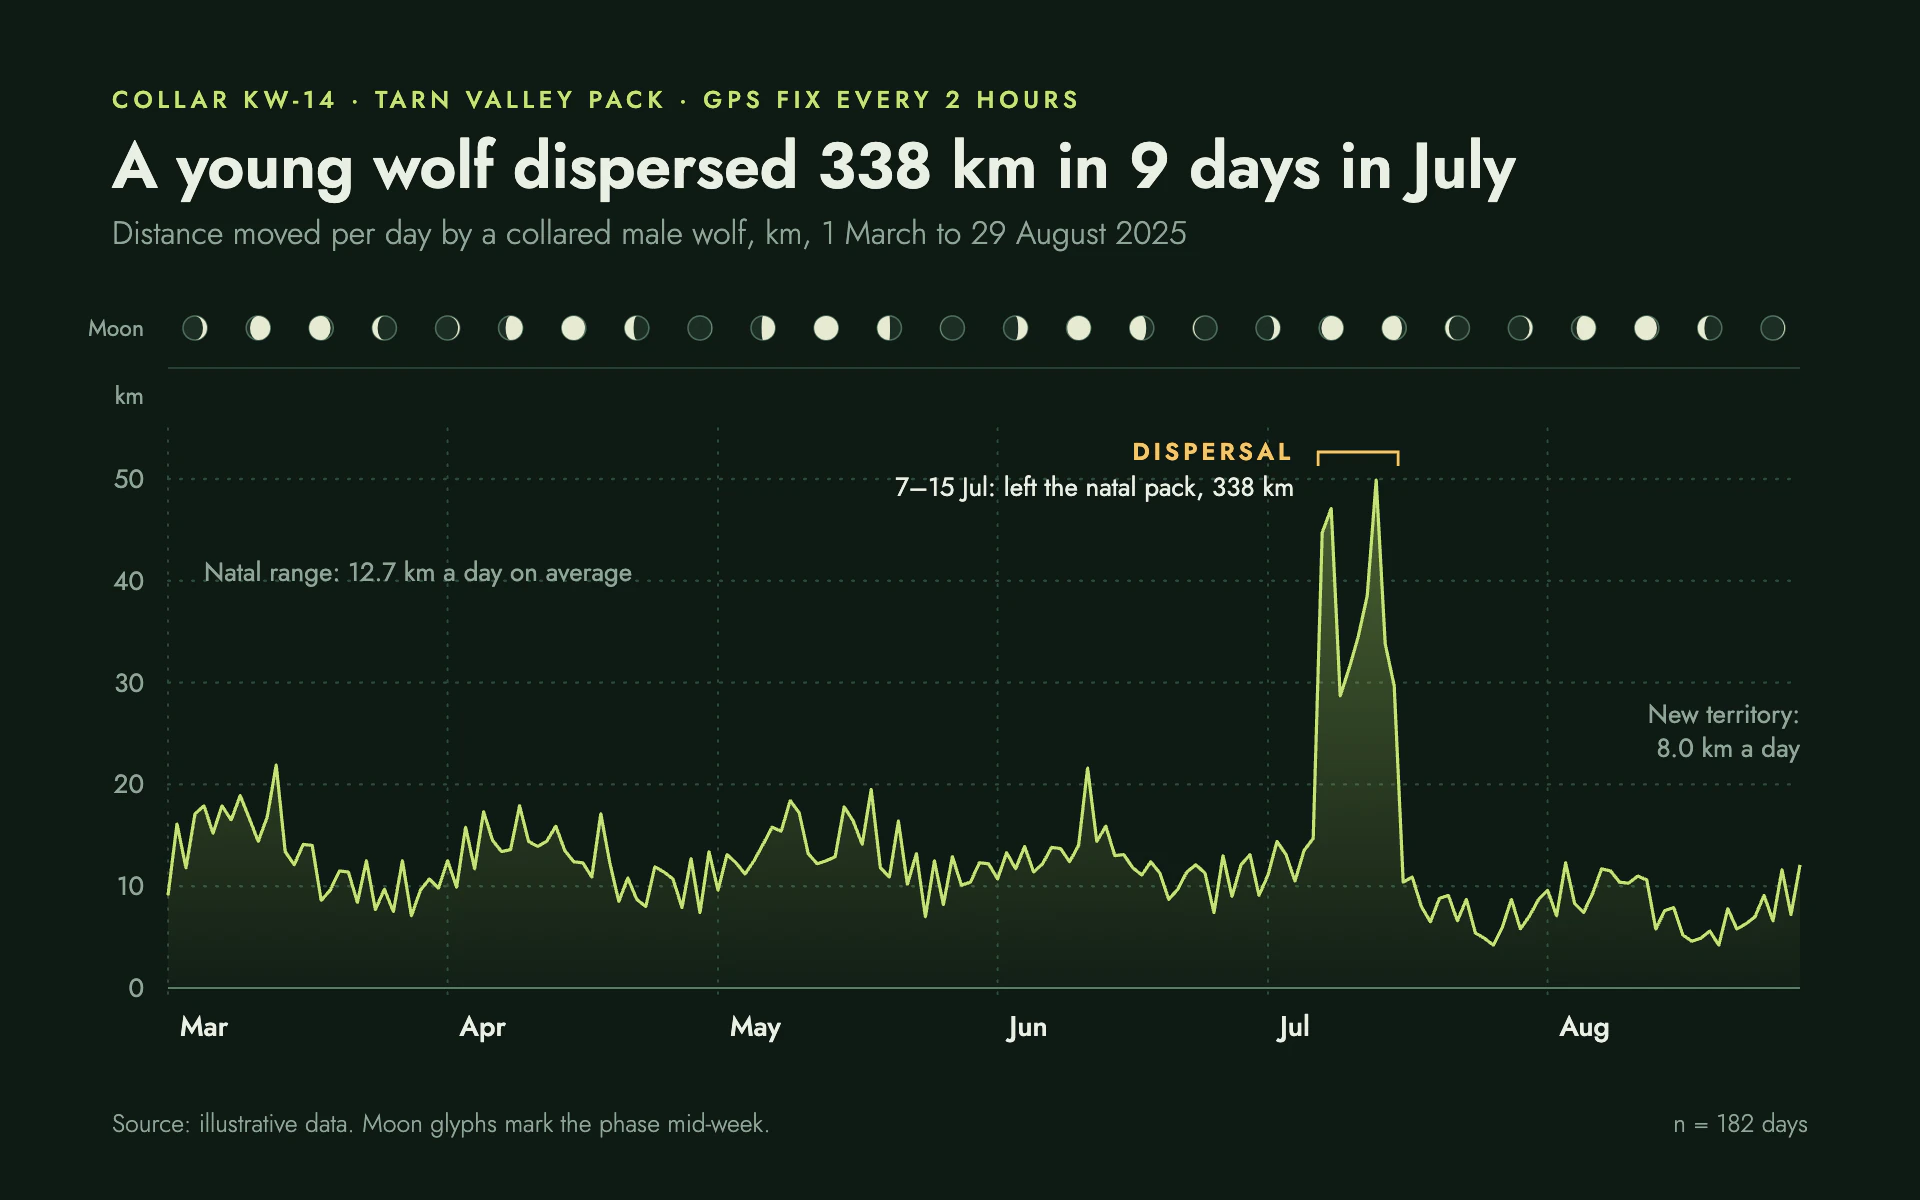Click the "Moon" row label
The width and height of the screenshot is (1920, 1200).
click(116, 329)
